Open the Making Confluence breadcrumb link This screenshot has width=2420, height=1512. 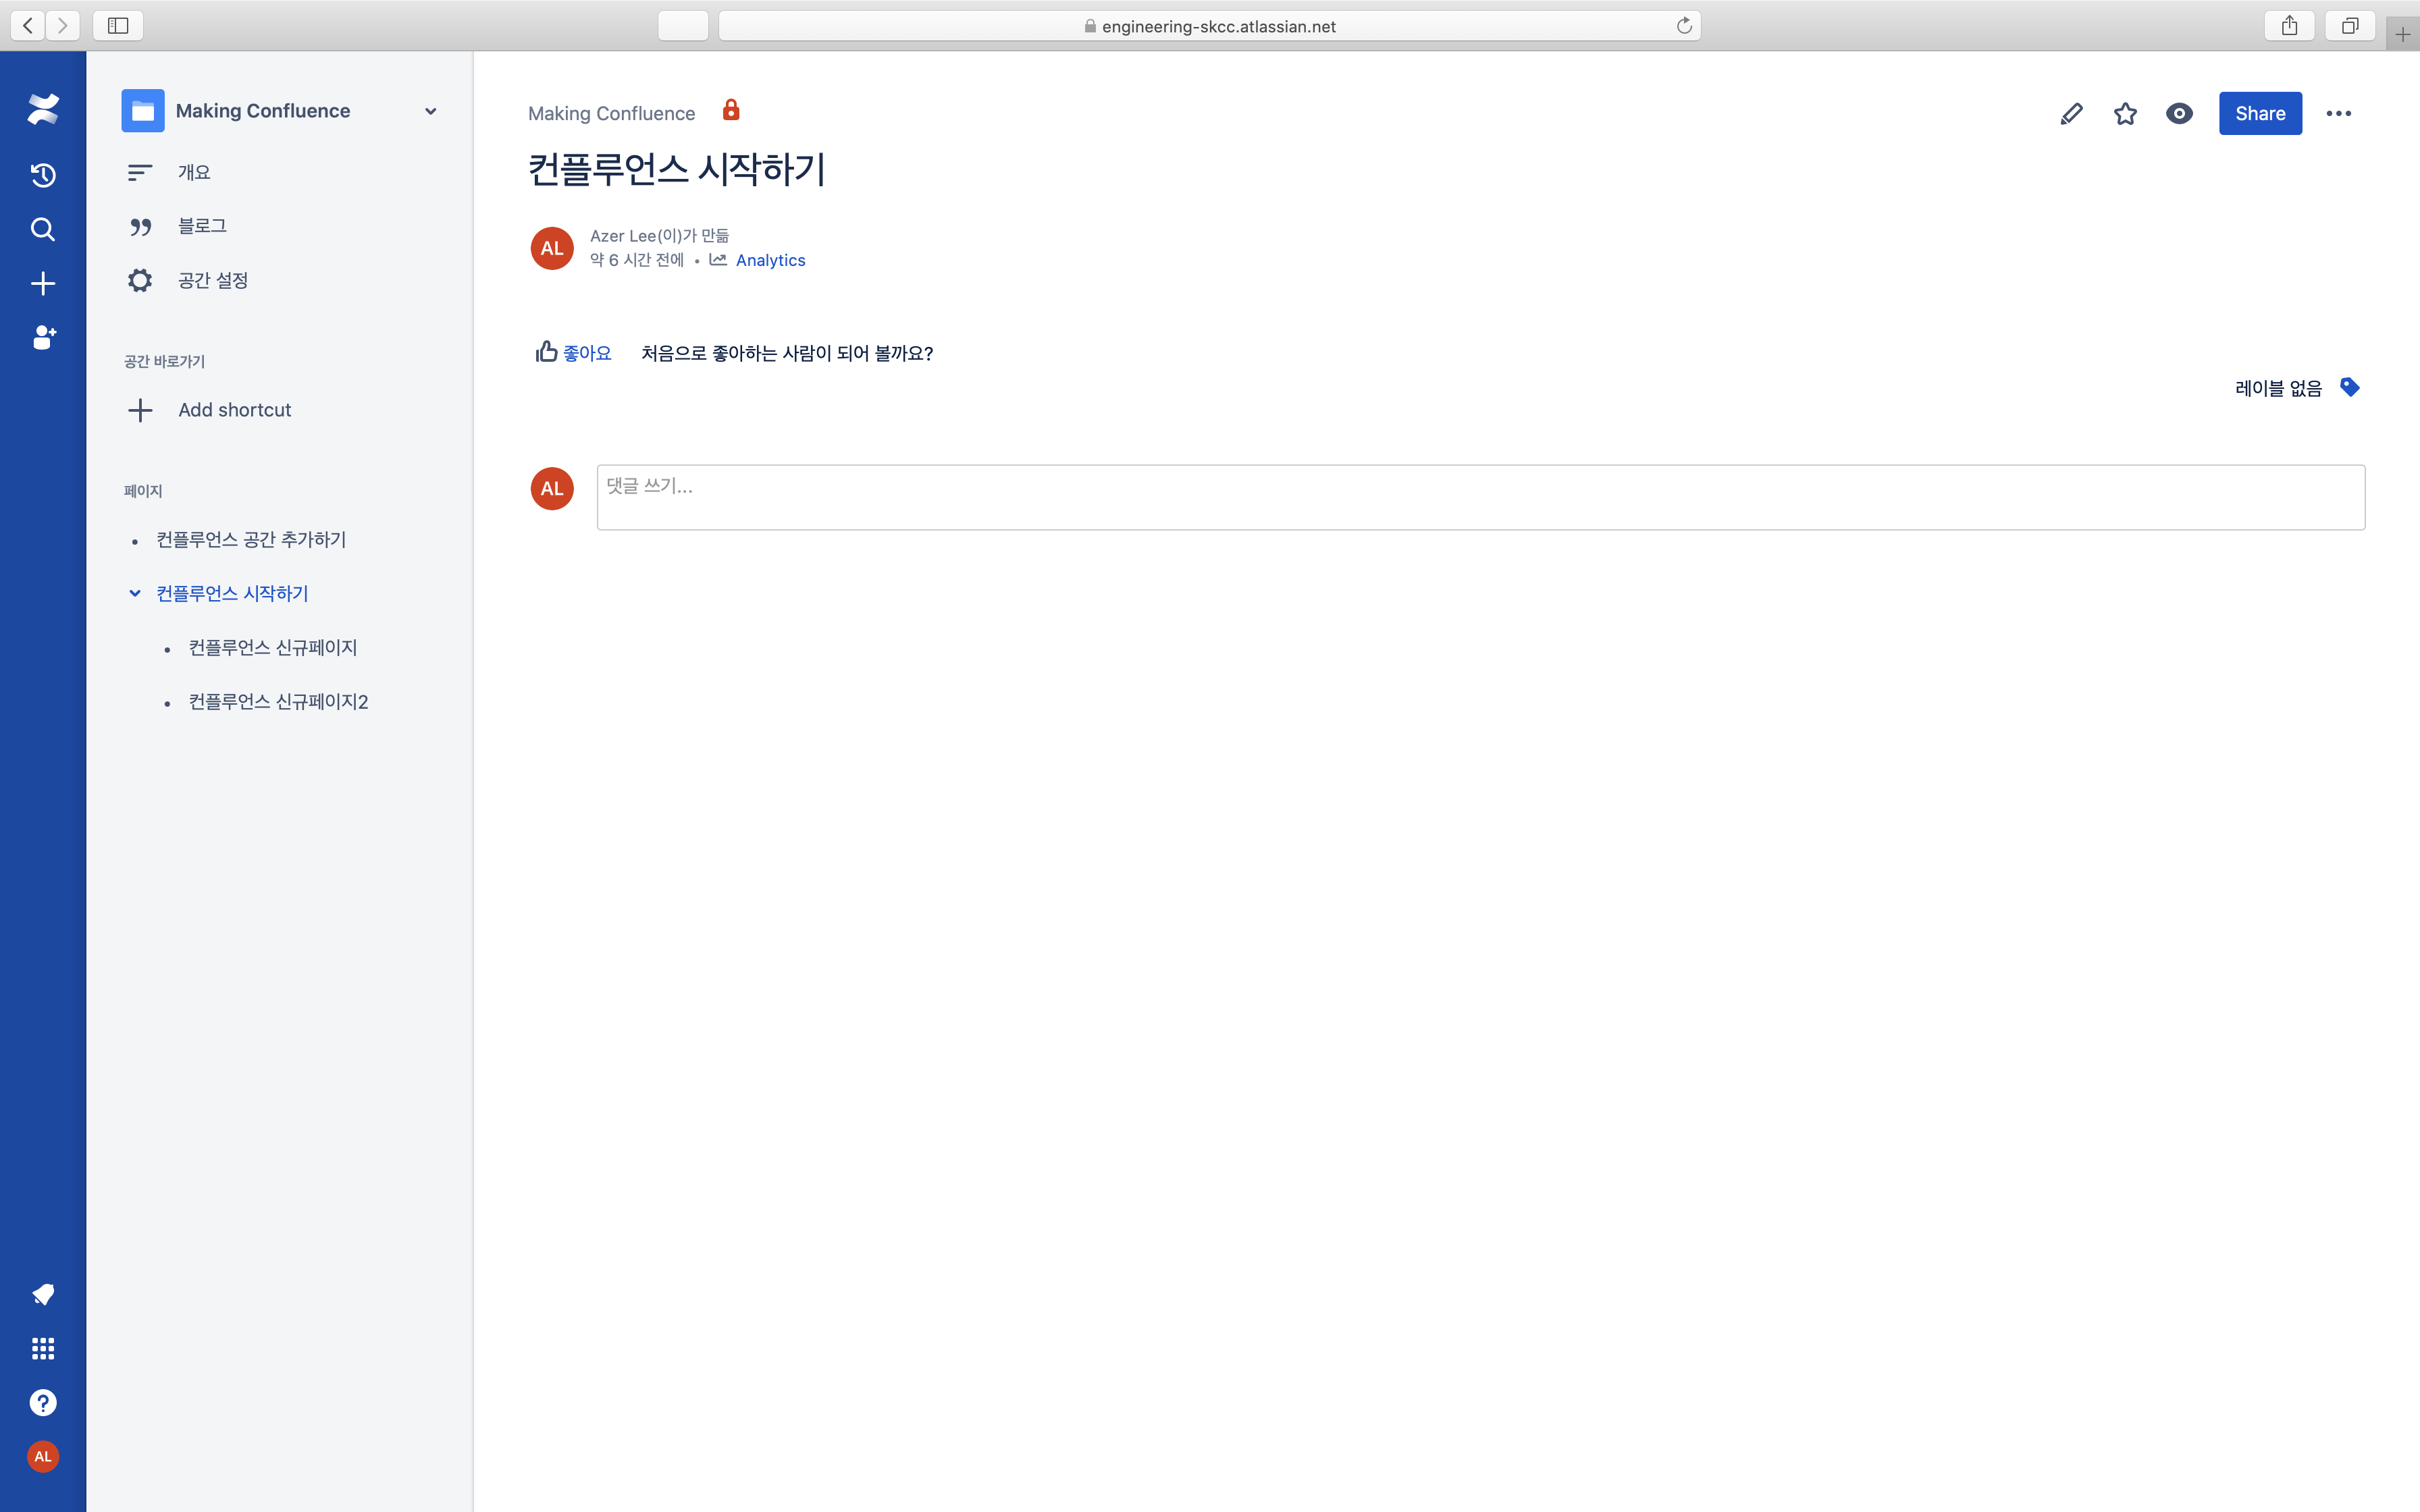(611, 114)
